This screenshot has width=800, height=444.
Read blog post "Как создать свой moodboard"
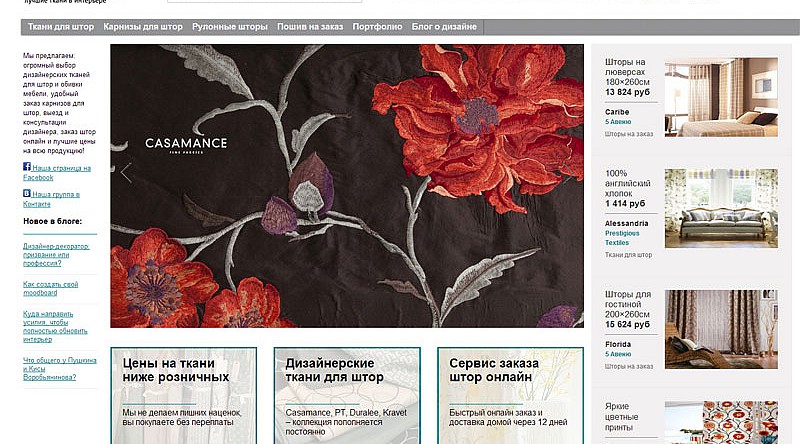pyautogui.click(x=50, y=289)
